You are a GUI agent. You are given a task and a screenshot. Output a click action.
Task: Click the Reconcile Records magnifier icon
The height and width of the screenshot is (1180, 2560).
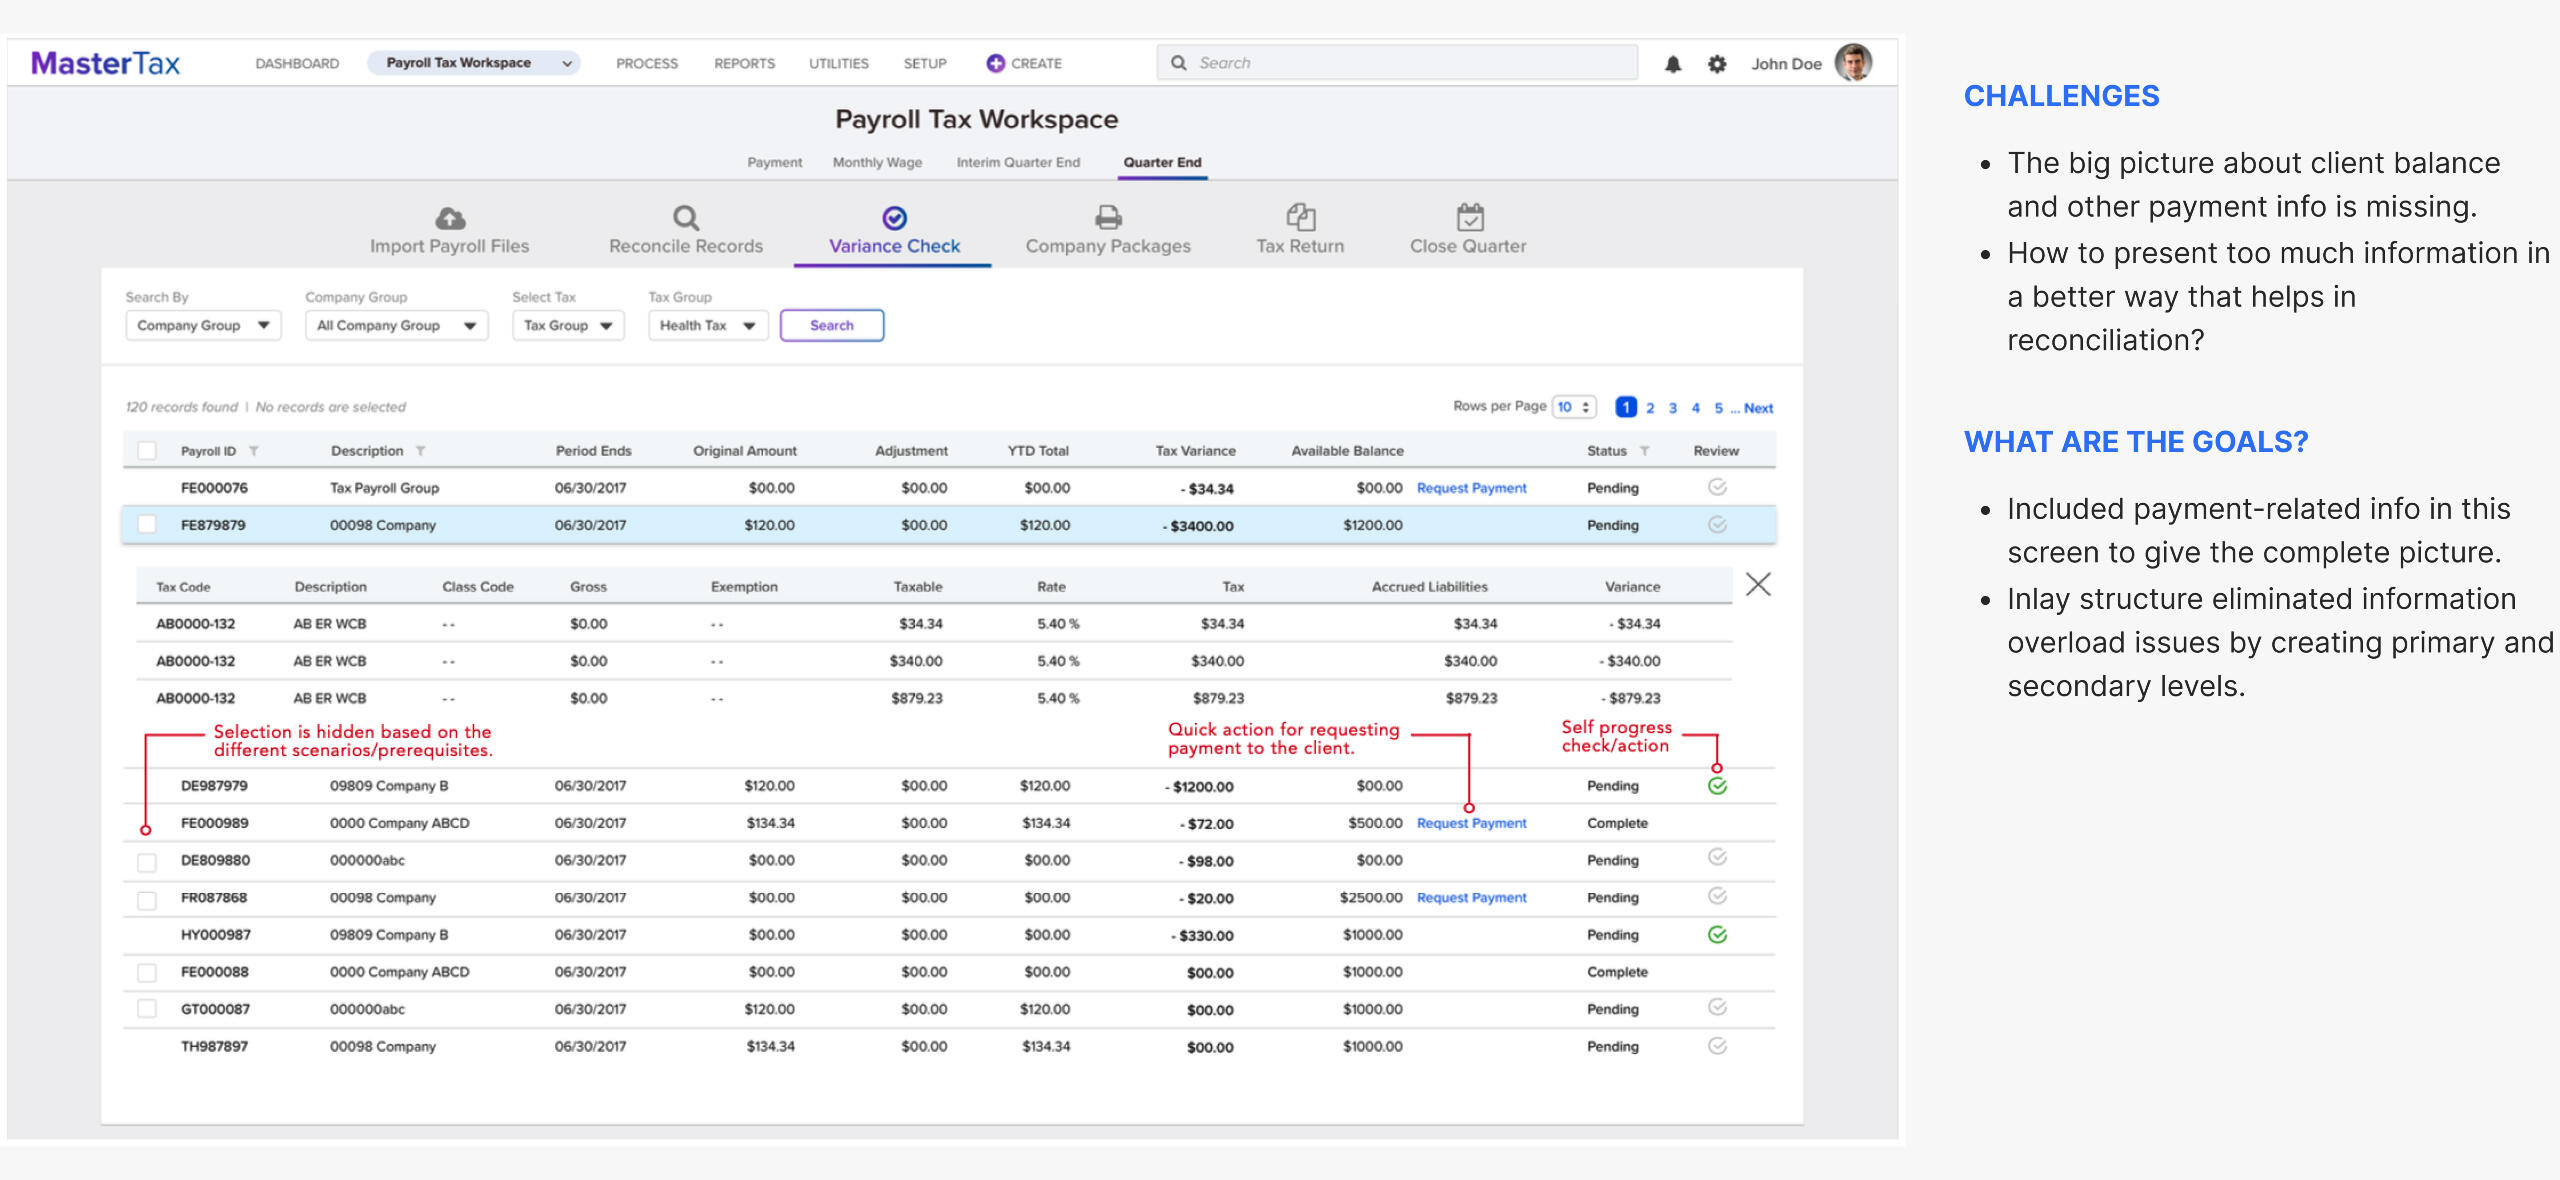pyautogui.click(x=685, y=217)
